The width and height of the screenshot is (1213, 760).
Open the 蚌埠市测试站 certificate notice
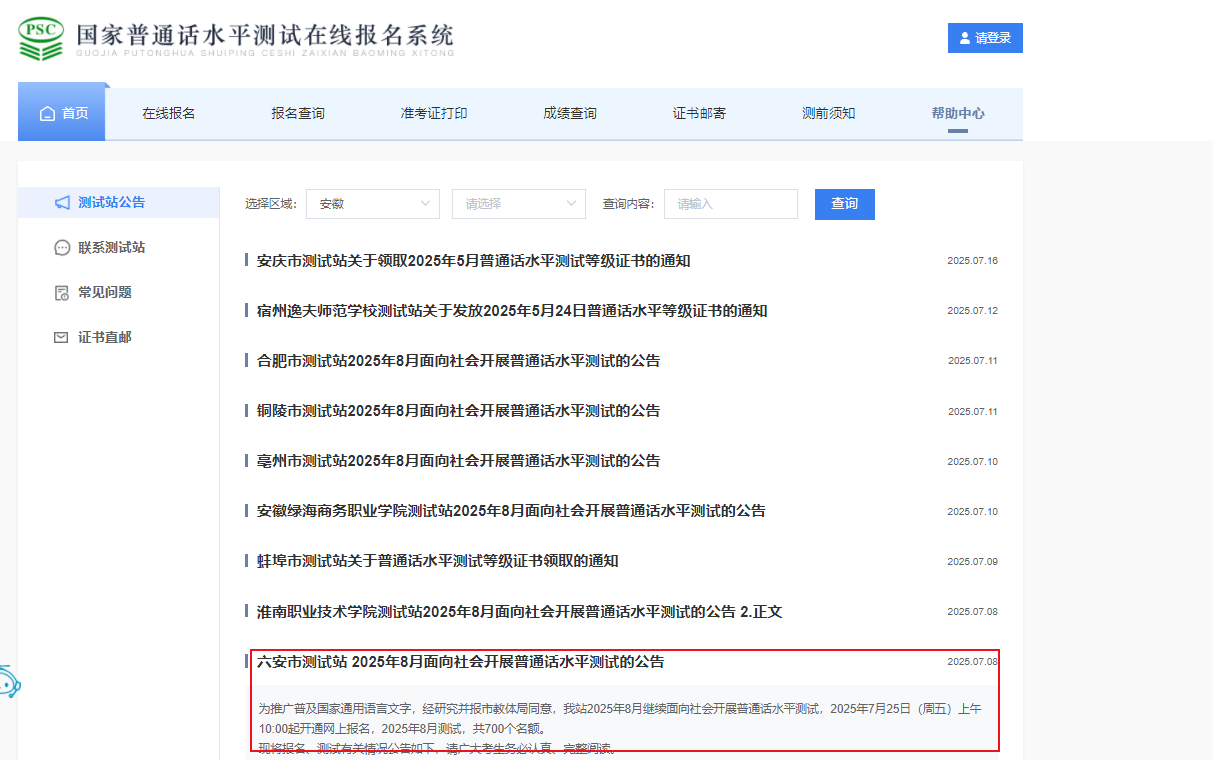(438, 561)
